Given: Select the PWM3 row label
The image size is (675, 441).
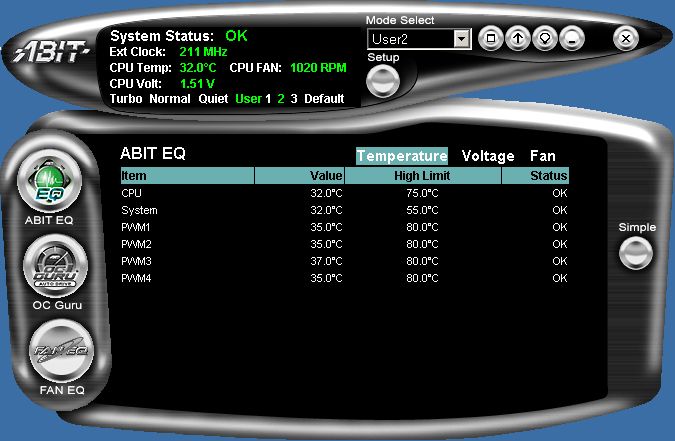Looking at the screenshot, I should point(136,261).
